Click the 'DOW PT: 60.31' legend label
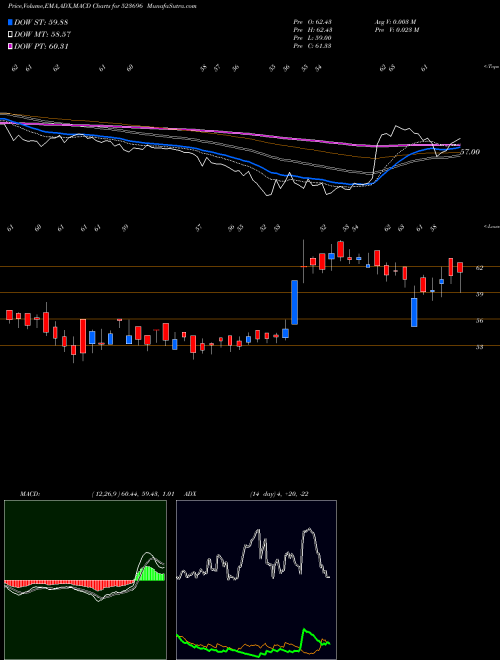The height and width of the screenshot is (660, 500). (x=41, y=47)
